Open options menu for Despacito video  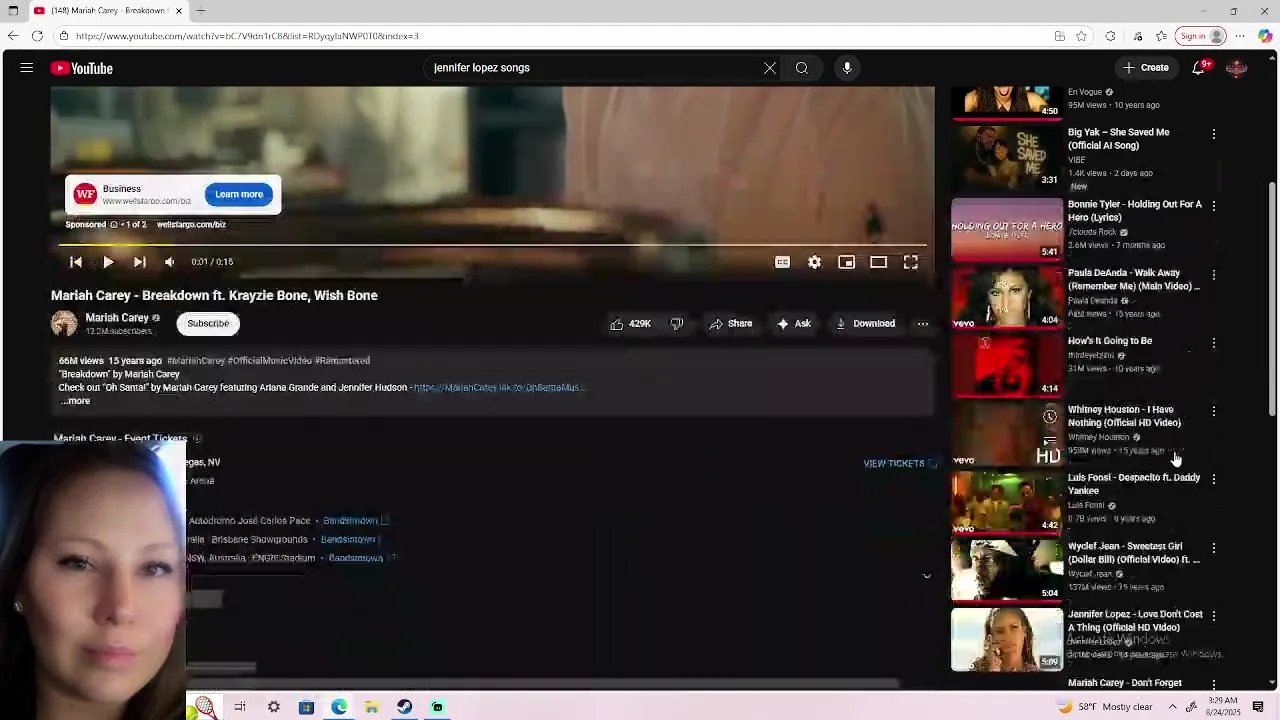pyautogui.click(x=1214, y=479)
